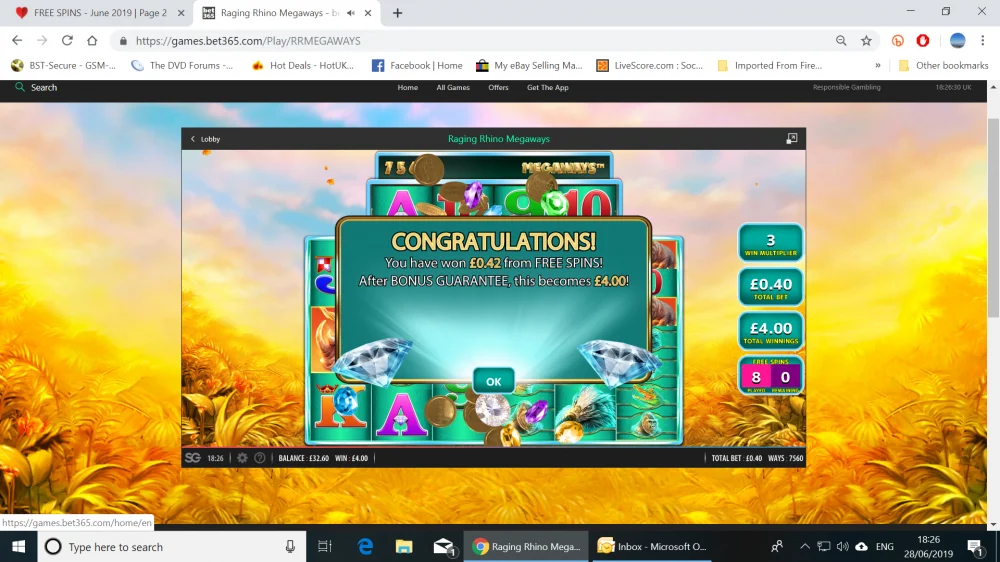
Task: Go back to Lobby
Action: (x=205, y=139)
